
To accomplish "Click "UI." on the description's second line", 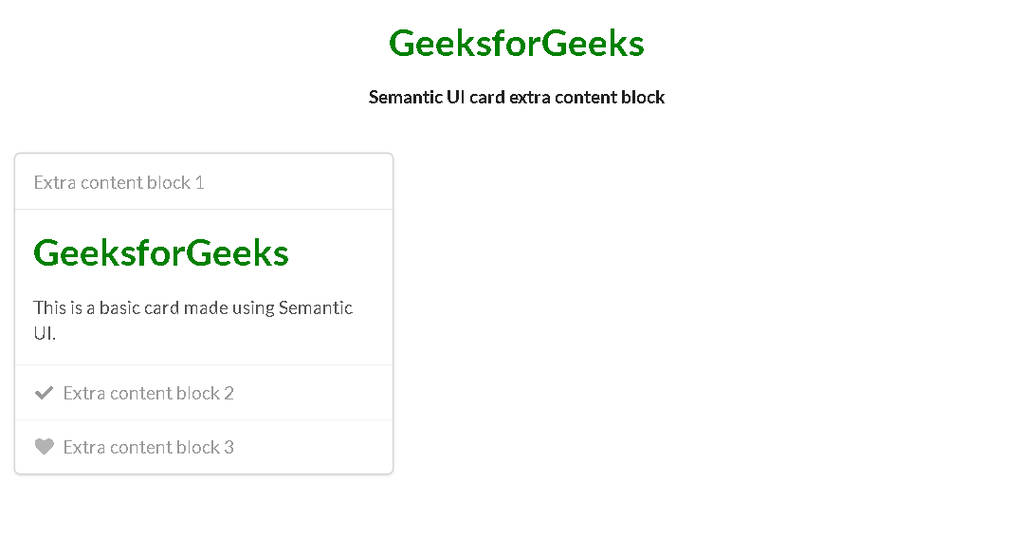I will (x=44, y=334).
